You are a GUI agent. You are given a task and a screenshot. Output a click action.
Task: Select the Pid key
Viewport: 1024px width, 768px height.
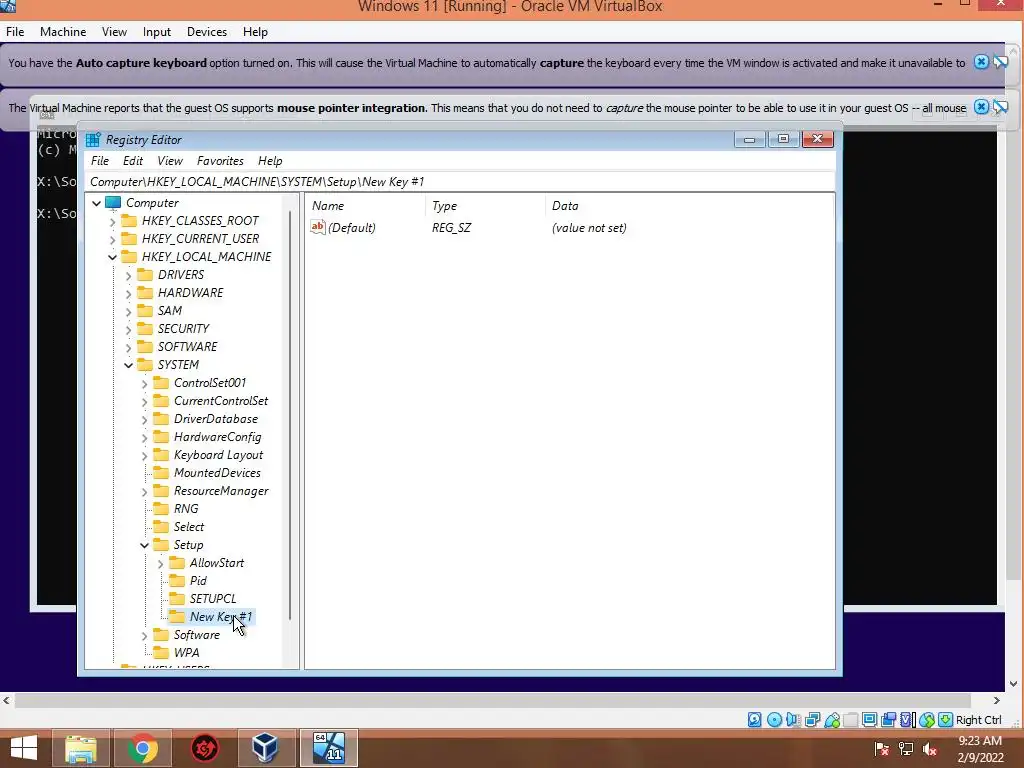[198, 581]
